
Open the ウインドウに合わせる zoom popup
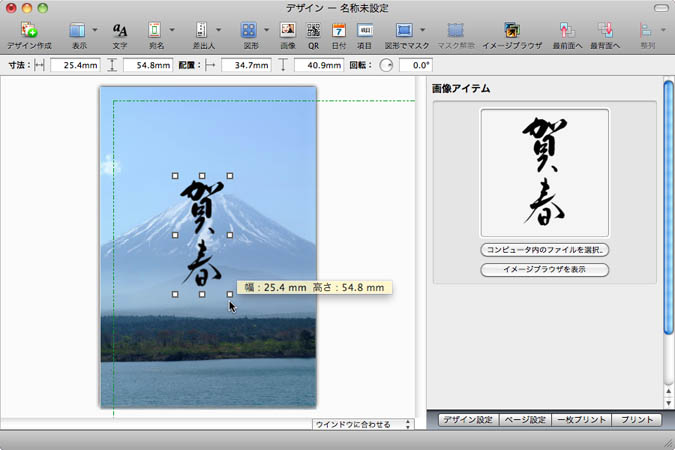[362, 424]
